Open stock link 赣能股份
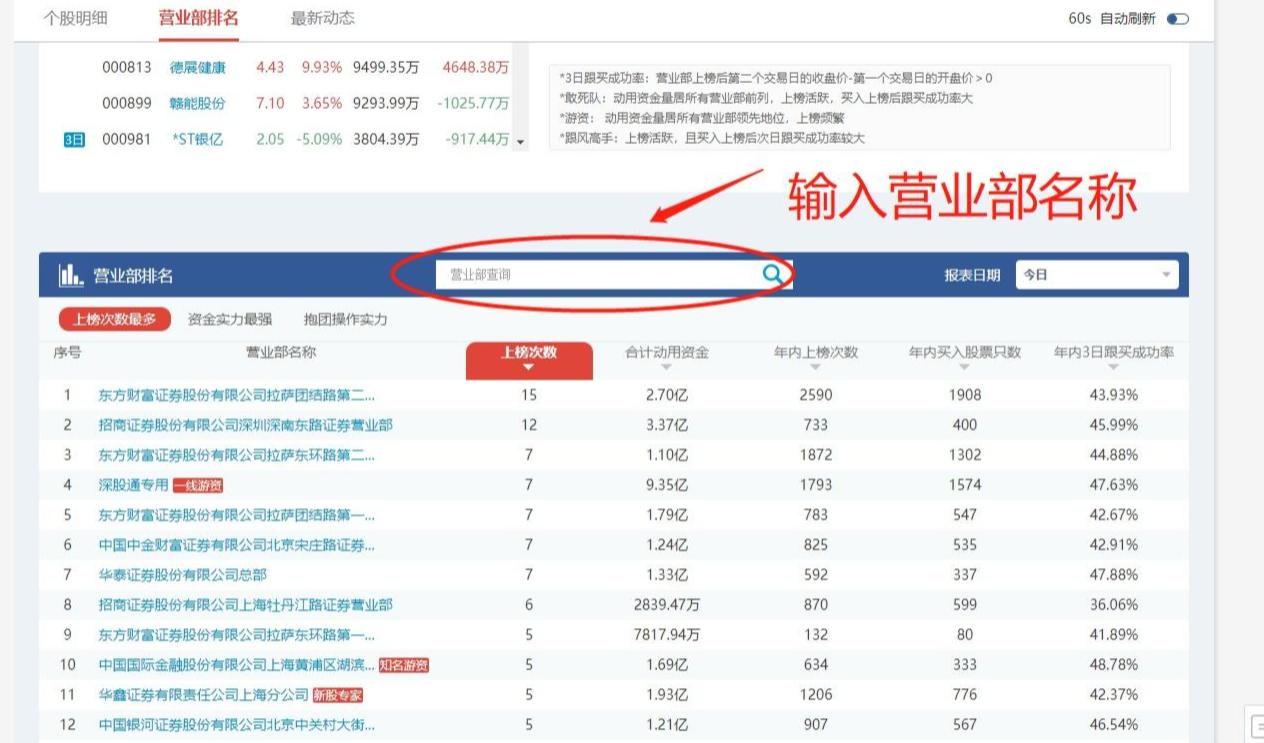The image size is (1264, 743). point(198,104)
